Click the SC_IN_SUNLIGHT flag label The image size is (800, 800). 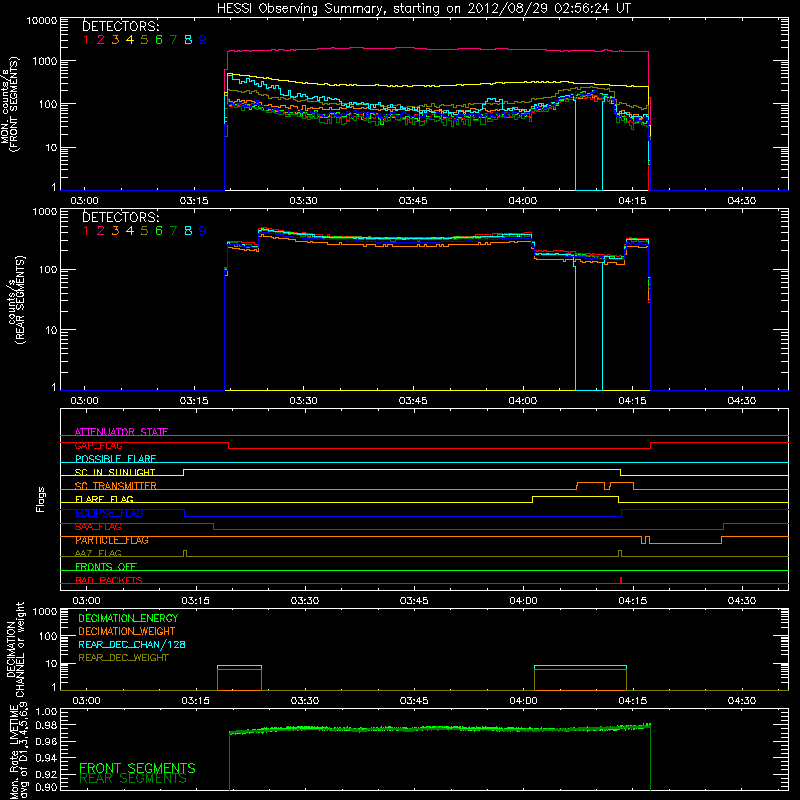(x=114, y=472)
